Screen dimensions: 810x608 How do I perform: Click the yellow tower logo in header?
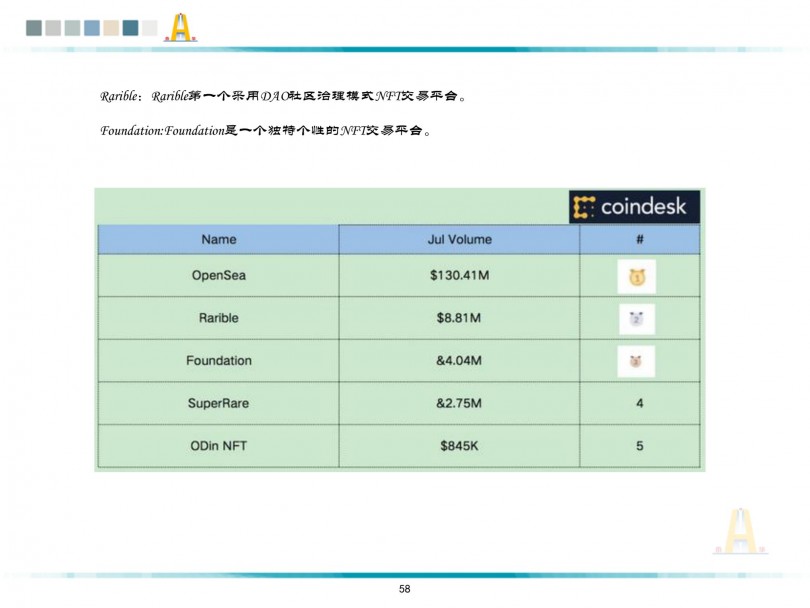(x=180, y=27)
